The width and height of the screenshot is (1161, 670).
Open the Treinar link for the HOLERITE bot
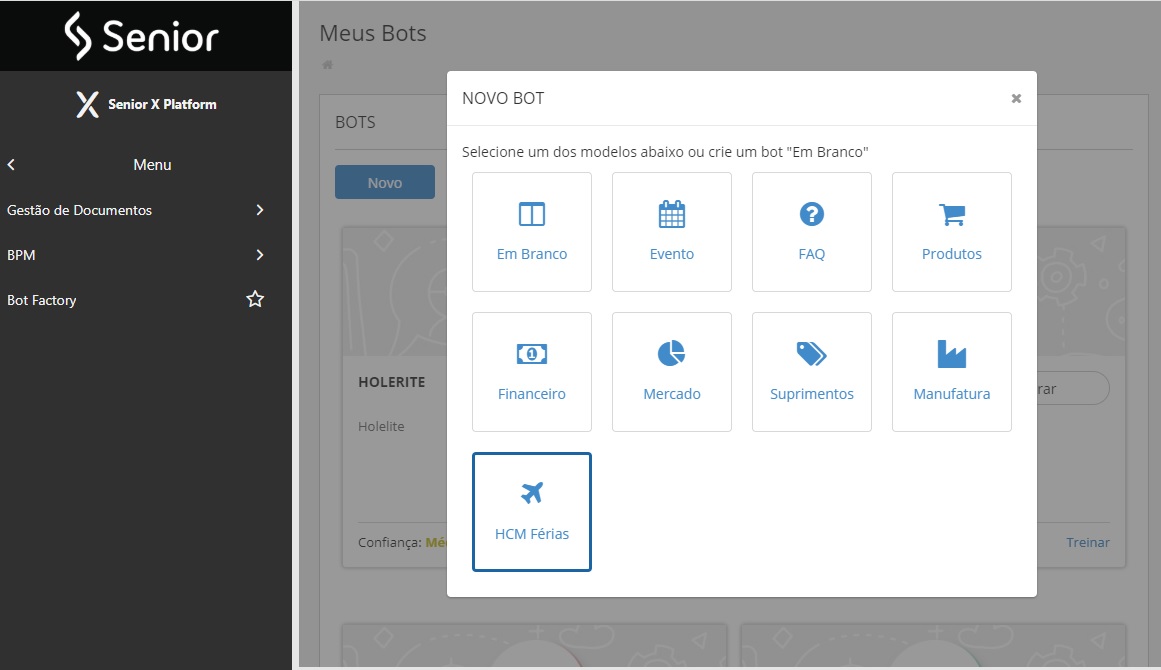(x=1087, y=542)
